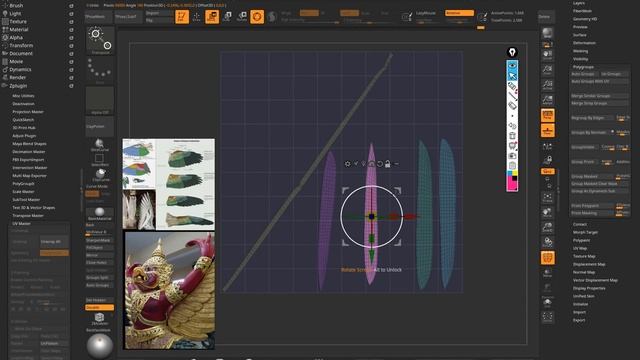Click the ZModeler brush icon
This screenshot has height=360, width=640.
[100, 319]
